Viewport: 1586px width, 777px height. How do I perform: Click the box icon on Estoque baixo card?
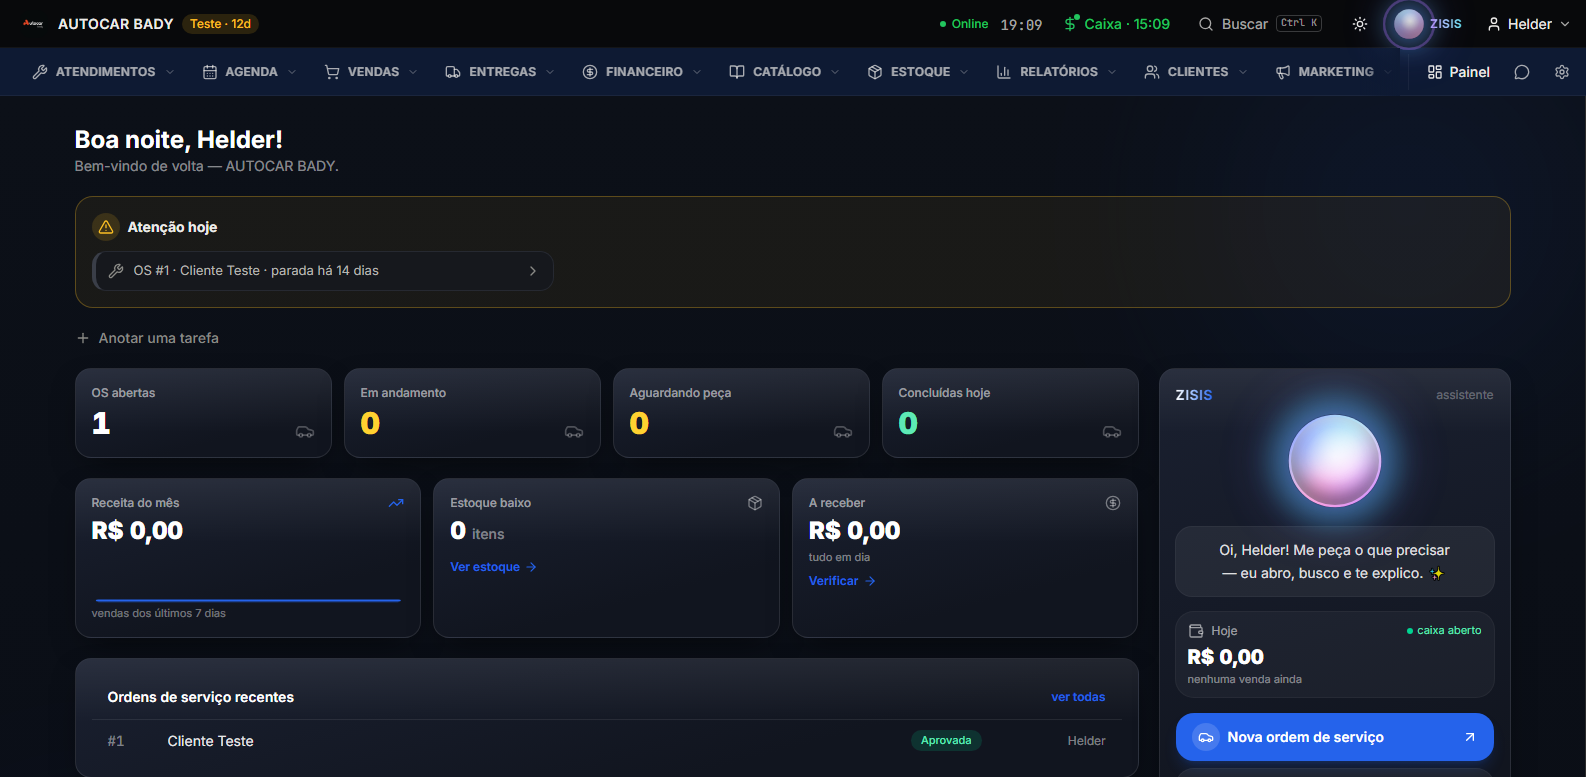click(755, 503)
